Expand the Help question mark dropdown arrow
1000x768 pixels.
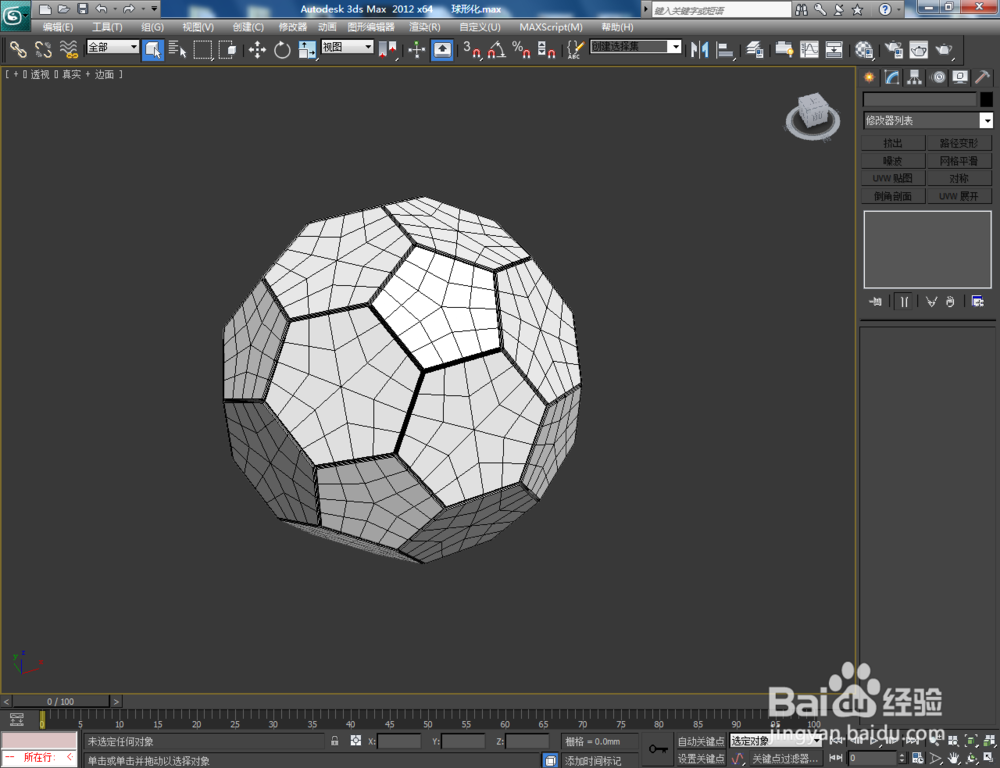pyautogui.click(x=899, y=10)
